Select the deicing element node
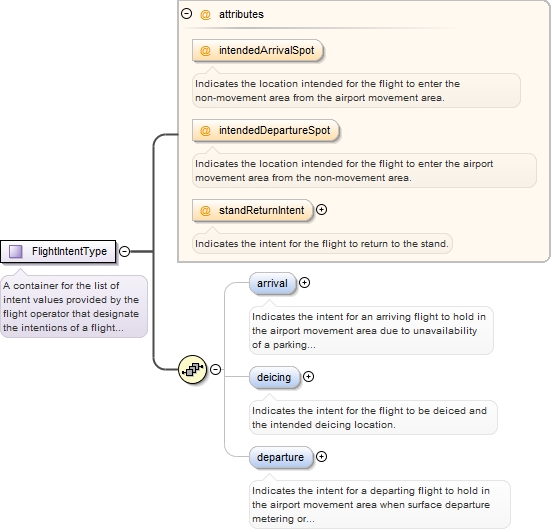This screenshot has height=532, width=552. 275,377
